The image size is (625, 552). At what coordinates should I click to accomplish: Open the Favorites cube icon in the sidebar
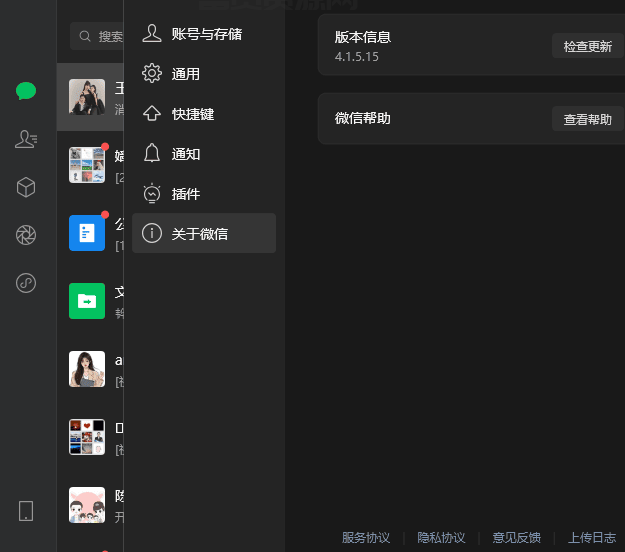26,187
